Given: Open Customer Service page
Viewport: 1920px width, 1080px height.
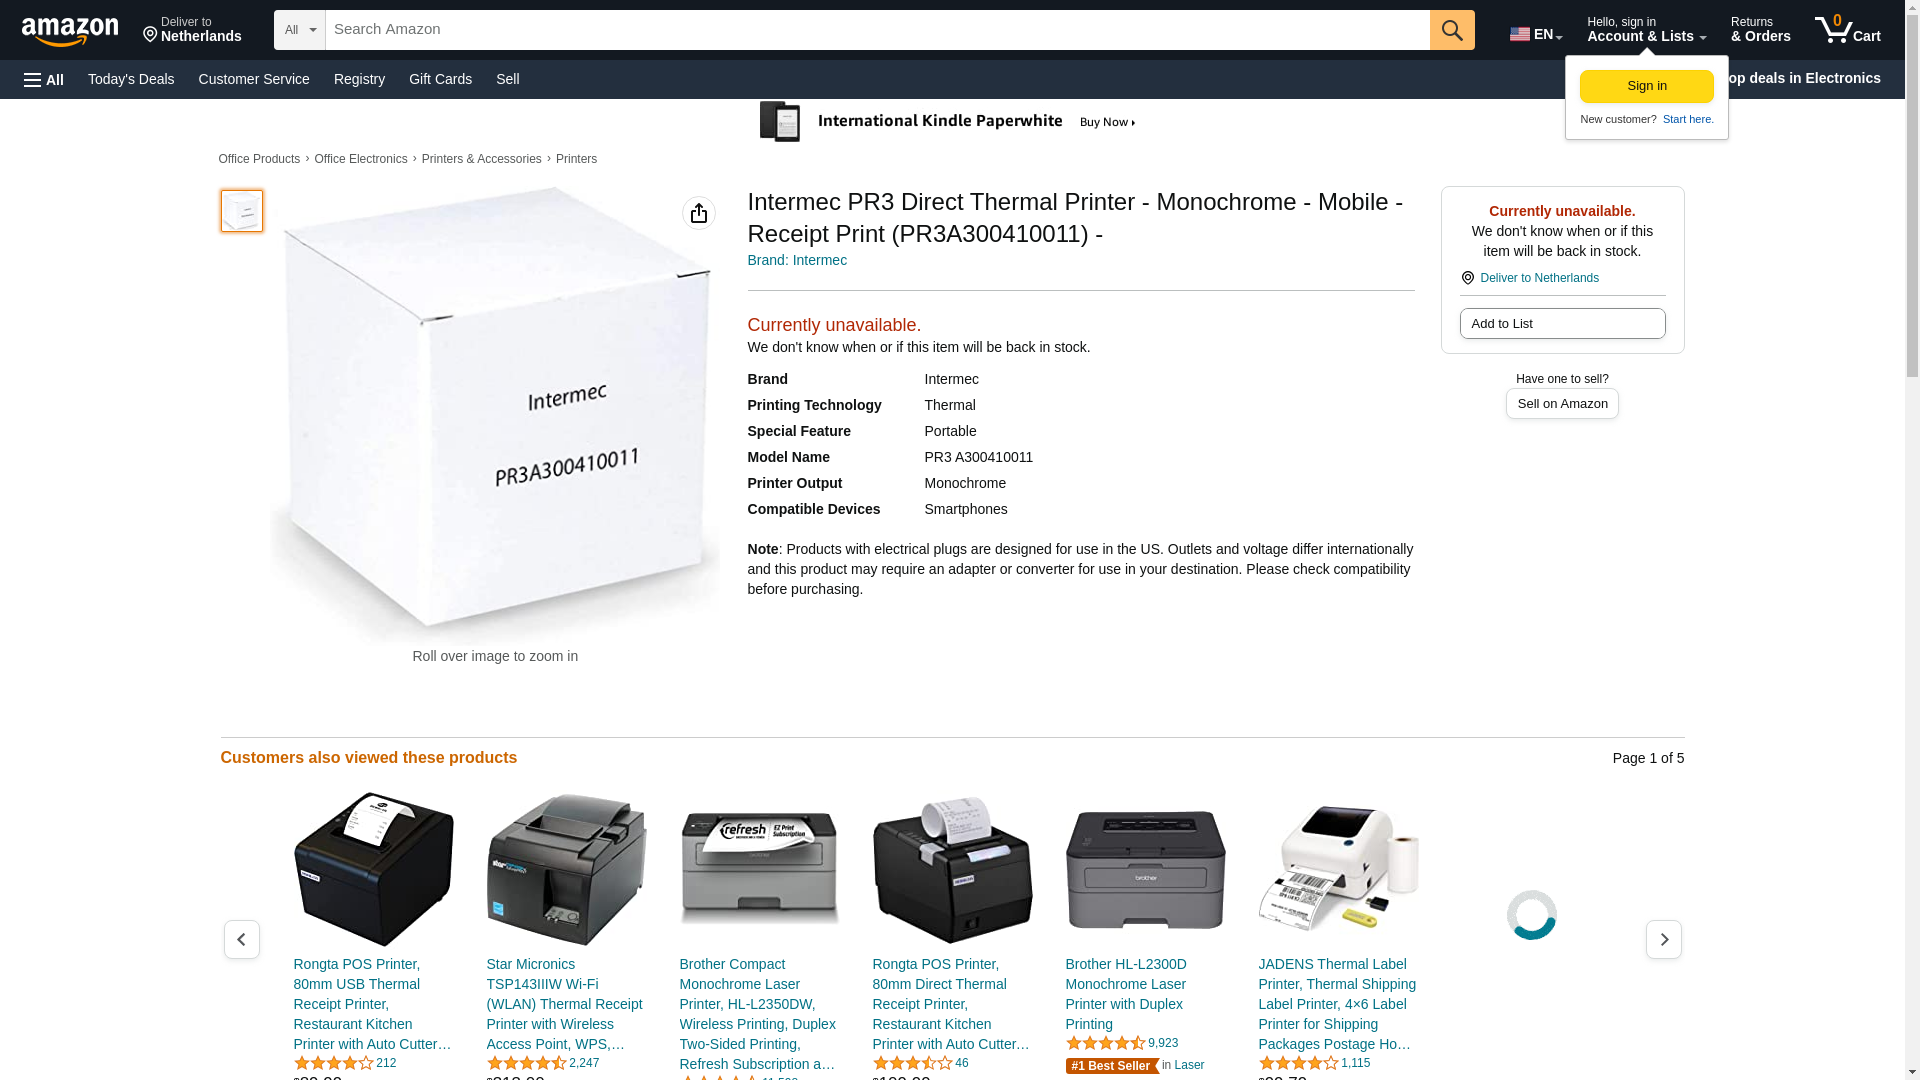Looking at the screenshot, I should tap(254, 79).
